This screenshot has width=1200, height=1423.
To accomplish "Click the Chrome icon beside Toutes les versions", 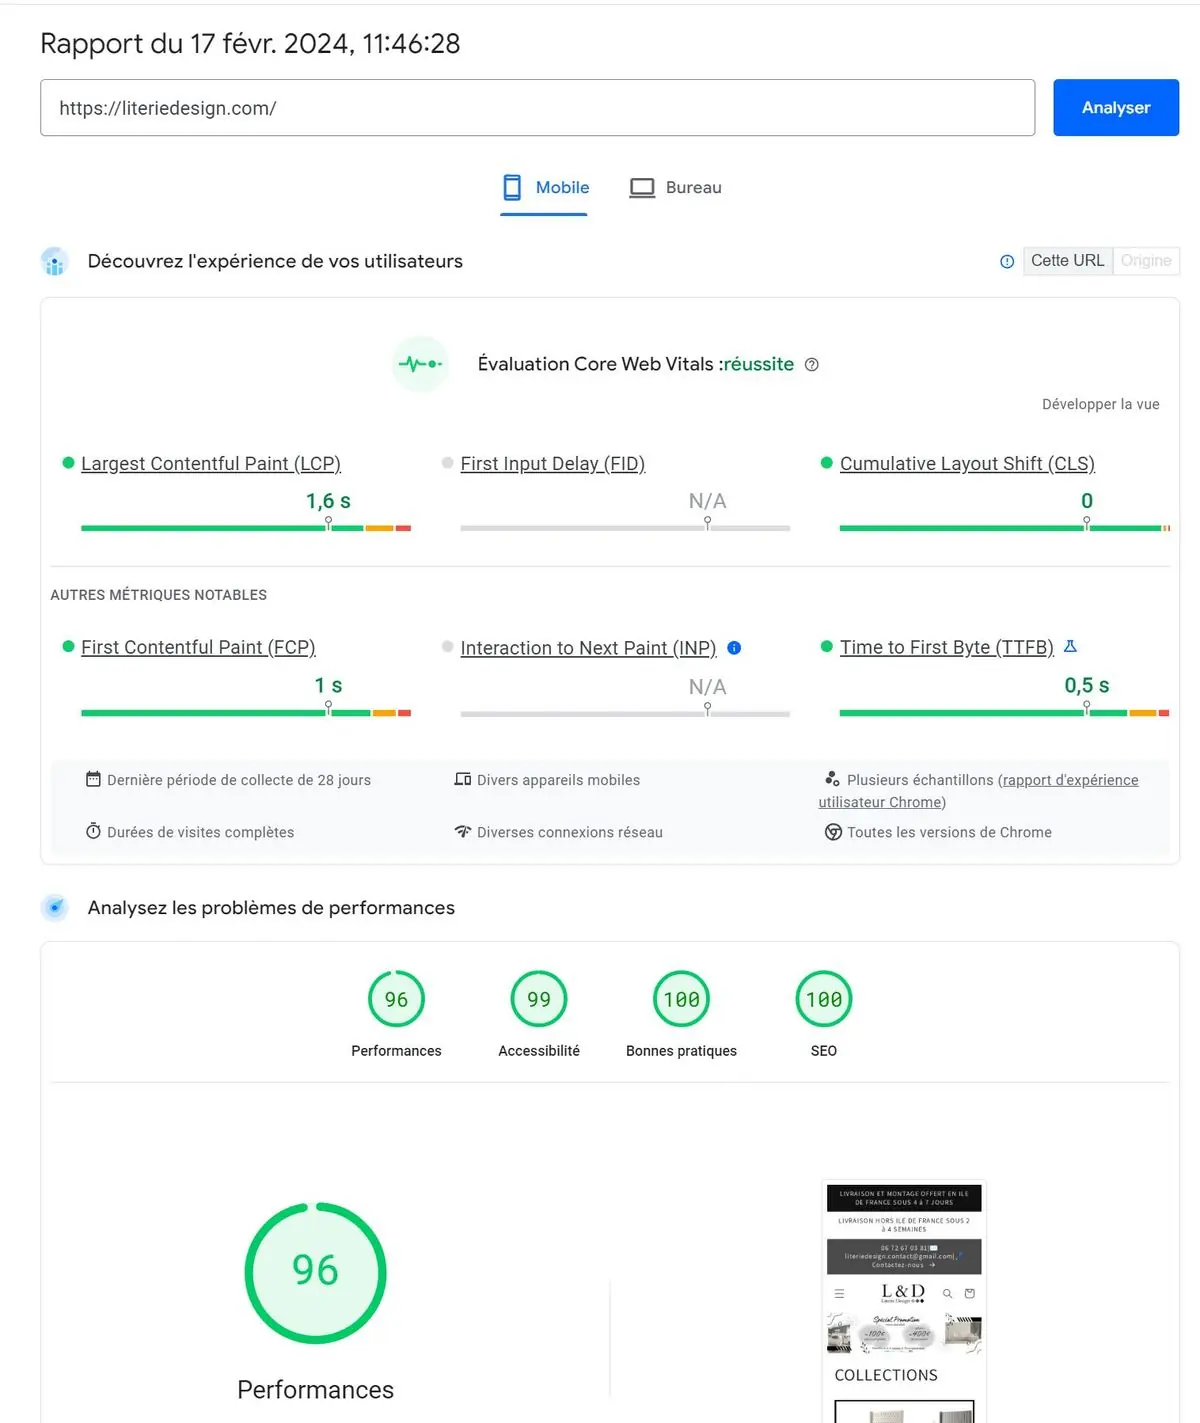I will click(x=833, y=832).
